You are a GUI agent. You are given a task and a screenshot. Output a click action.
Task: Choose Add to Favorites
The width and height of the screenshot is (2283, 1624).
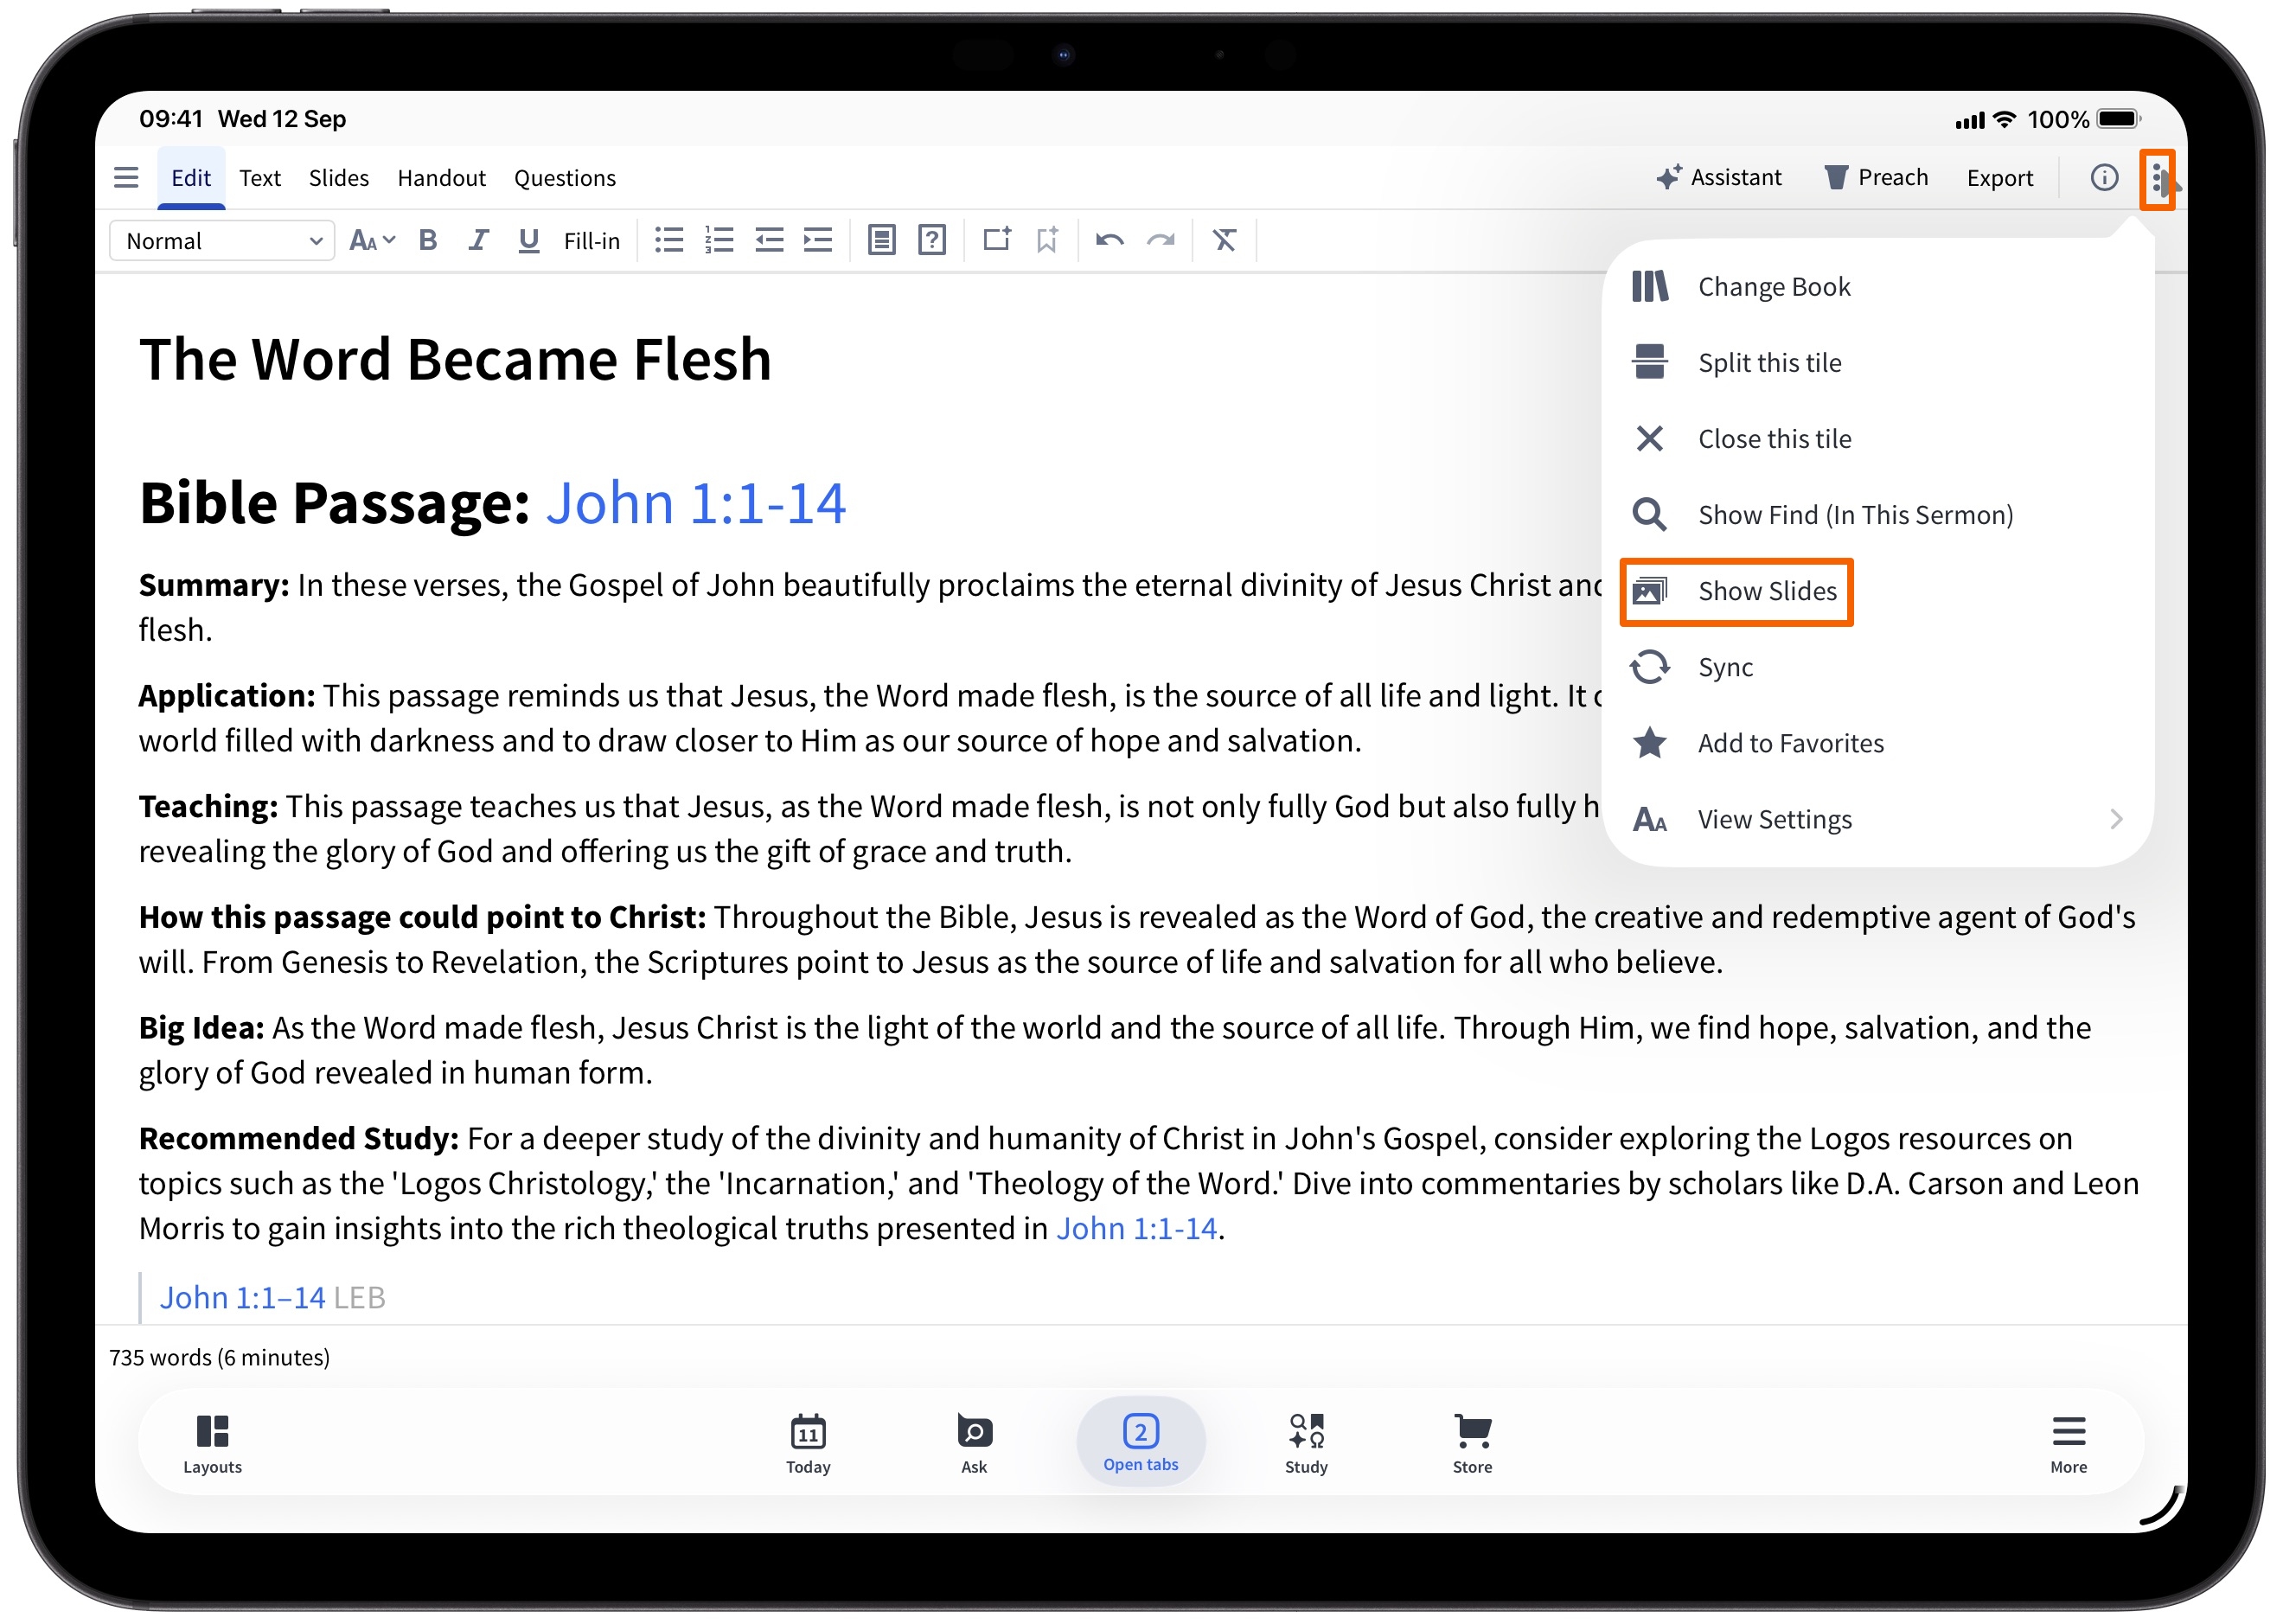coord(1878,743)
